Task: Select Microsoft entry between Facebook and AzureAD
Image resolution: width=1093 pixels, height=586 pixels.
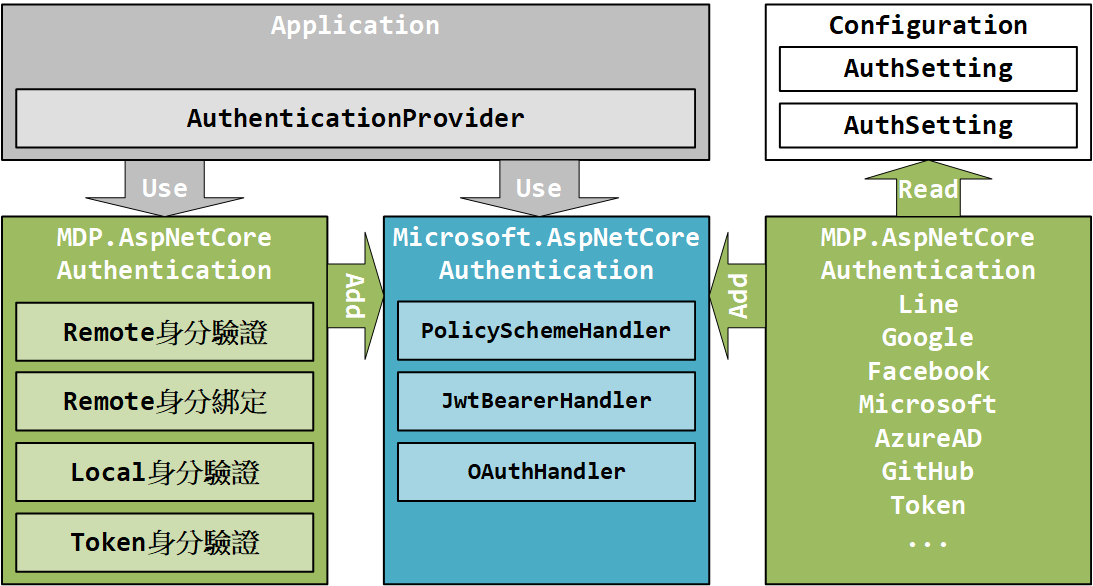Action: (x=928, y=404)
